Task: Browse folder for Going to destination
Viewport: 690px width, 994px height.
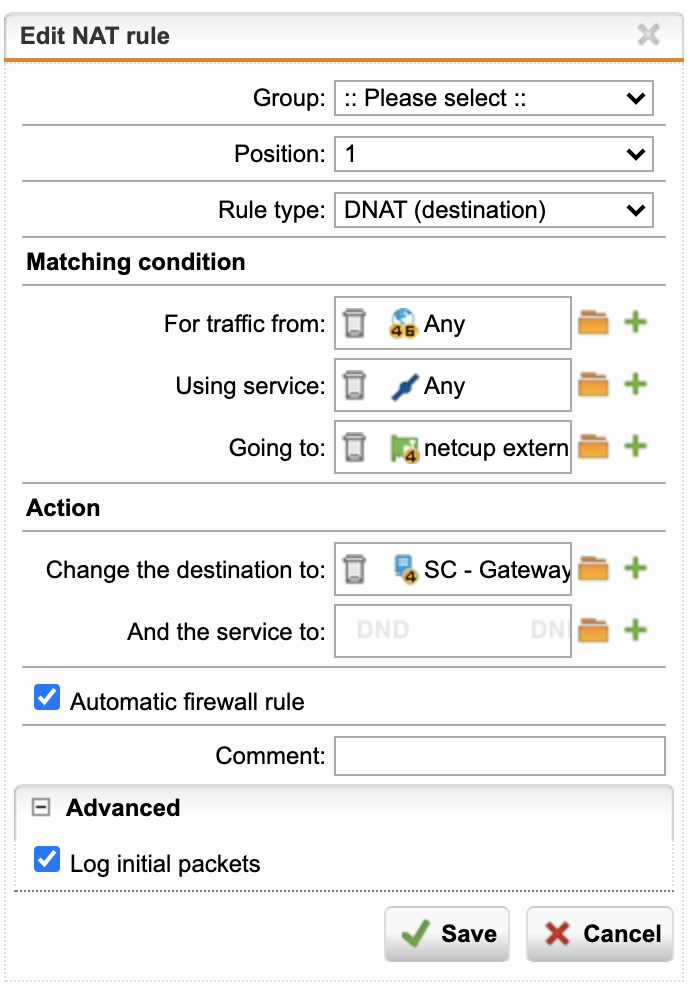Action: click(x=594, y=446)
